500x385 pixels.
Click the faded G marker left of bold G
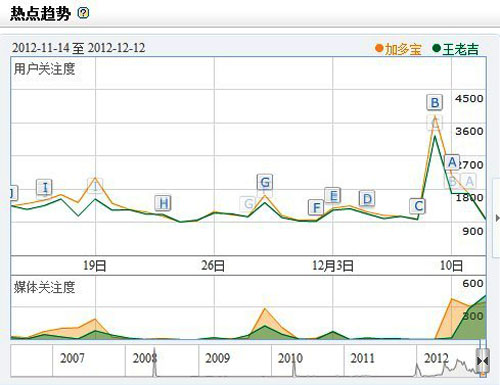pyautogui.click(x=248, y=203)
